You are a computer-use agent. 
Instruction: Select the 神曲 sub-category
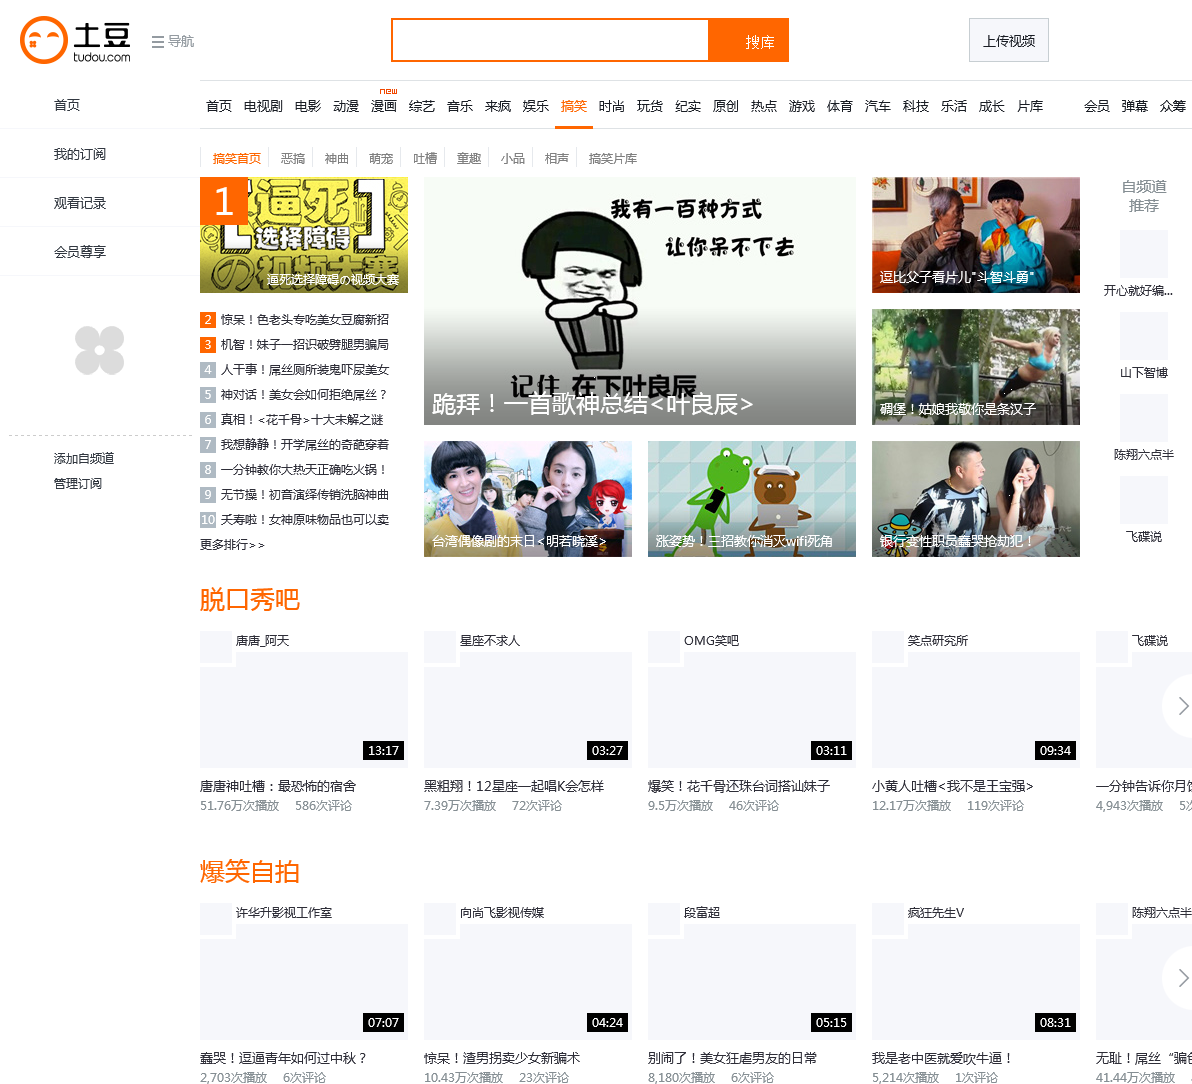tap(337, 158)
